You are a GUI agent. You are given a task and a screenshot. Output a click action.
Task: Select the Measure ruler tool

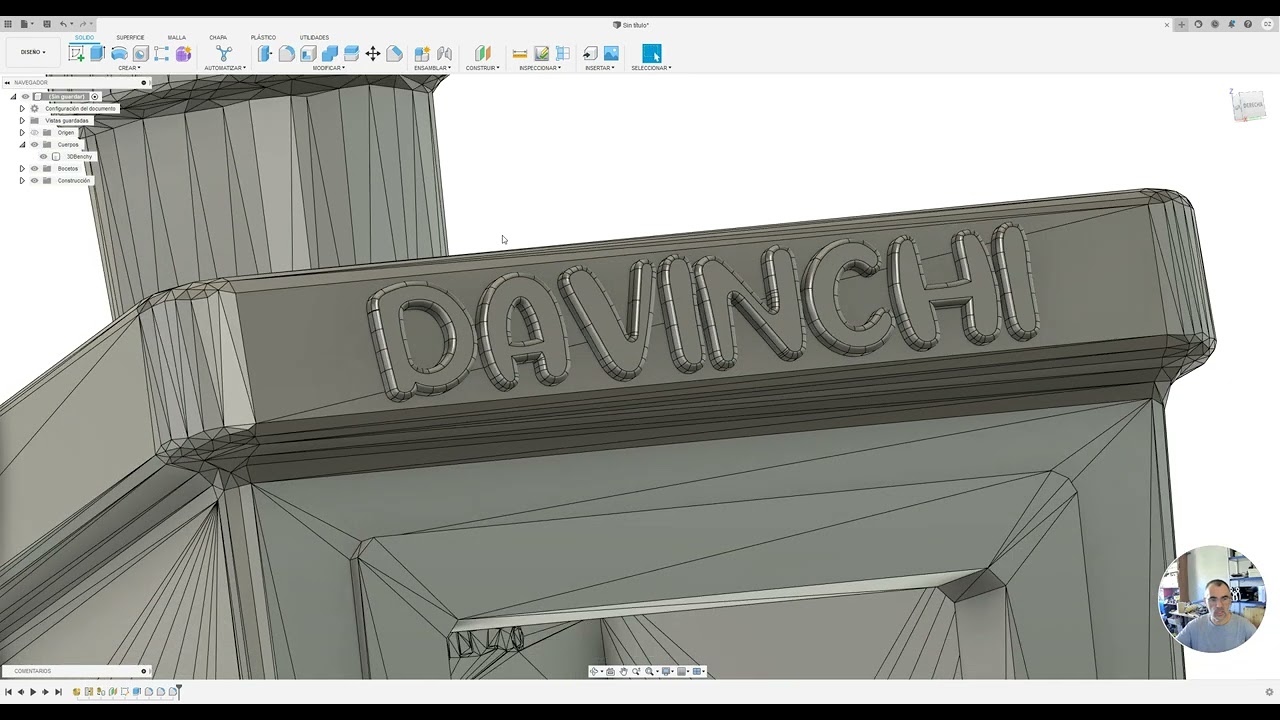[520, 53]
